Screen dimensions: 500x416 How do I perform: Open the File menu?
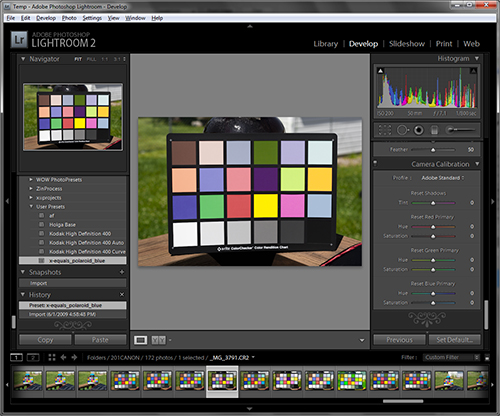(x=11, y=18)
